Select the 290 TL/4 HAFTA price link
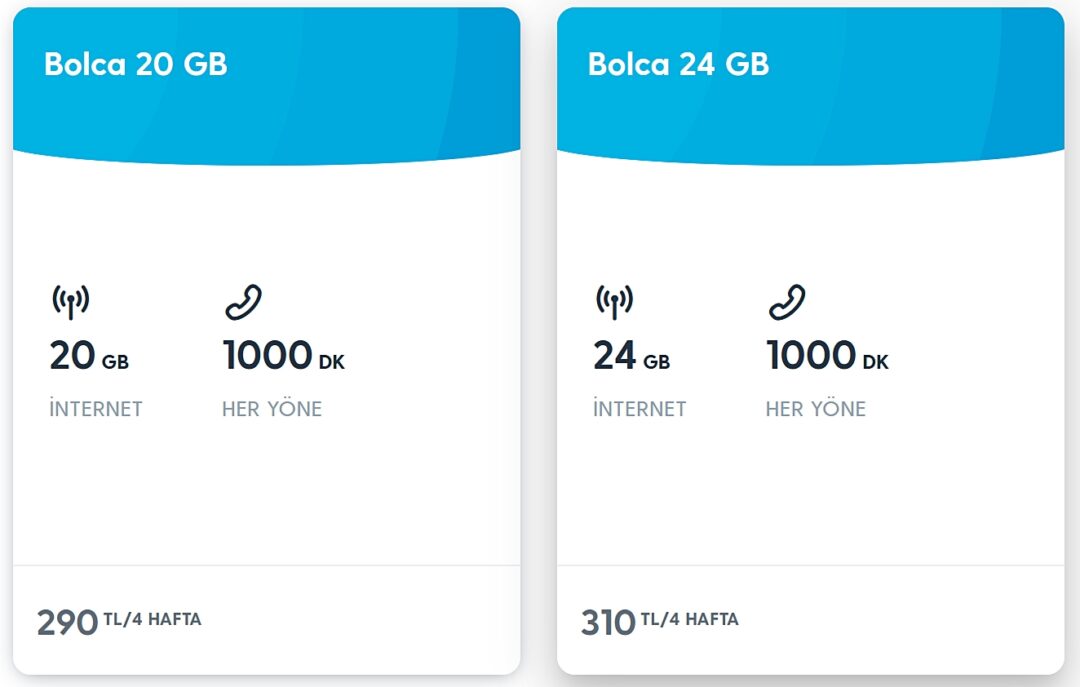 coord(118,619)
